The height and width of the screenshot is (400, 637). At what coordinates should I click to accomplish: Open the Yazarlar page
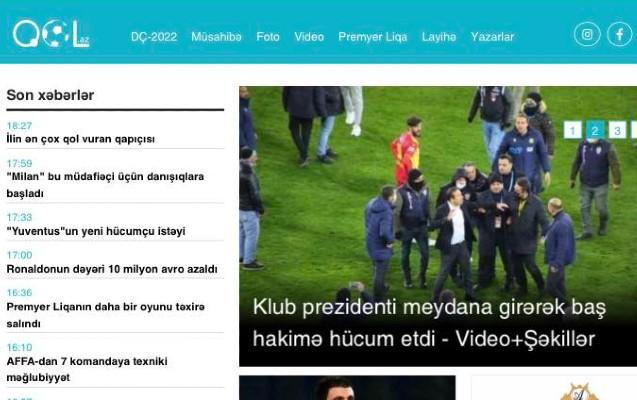492,37
